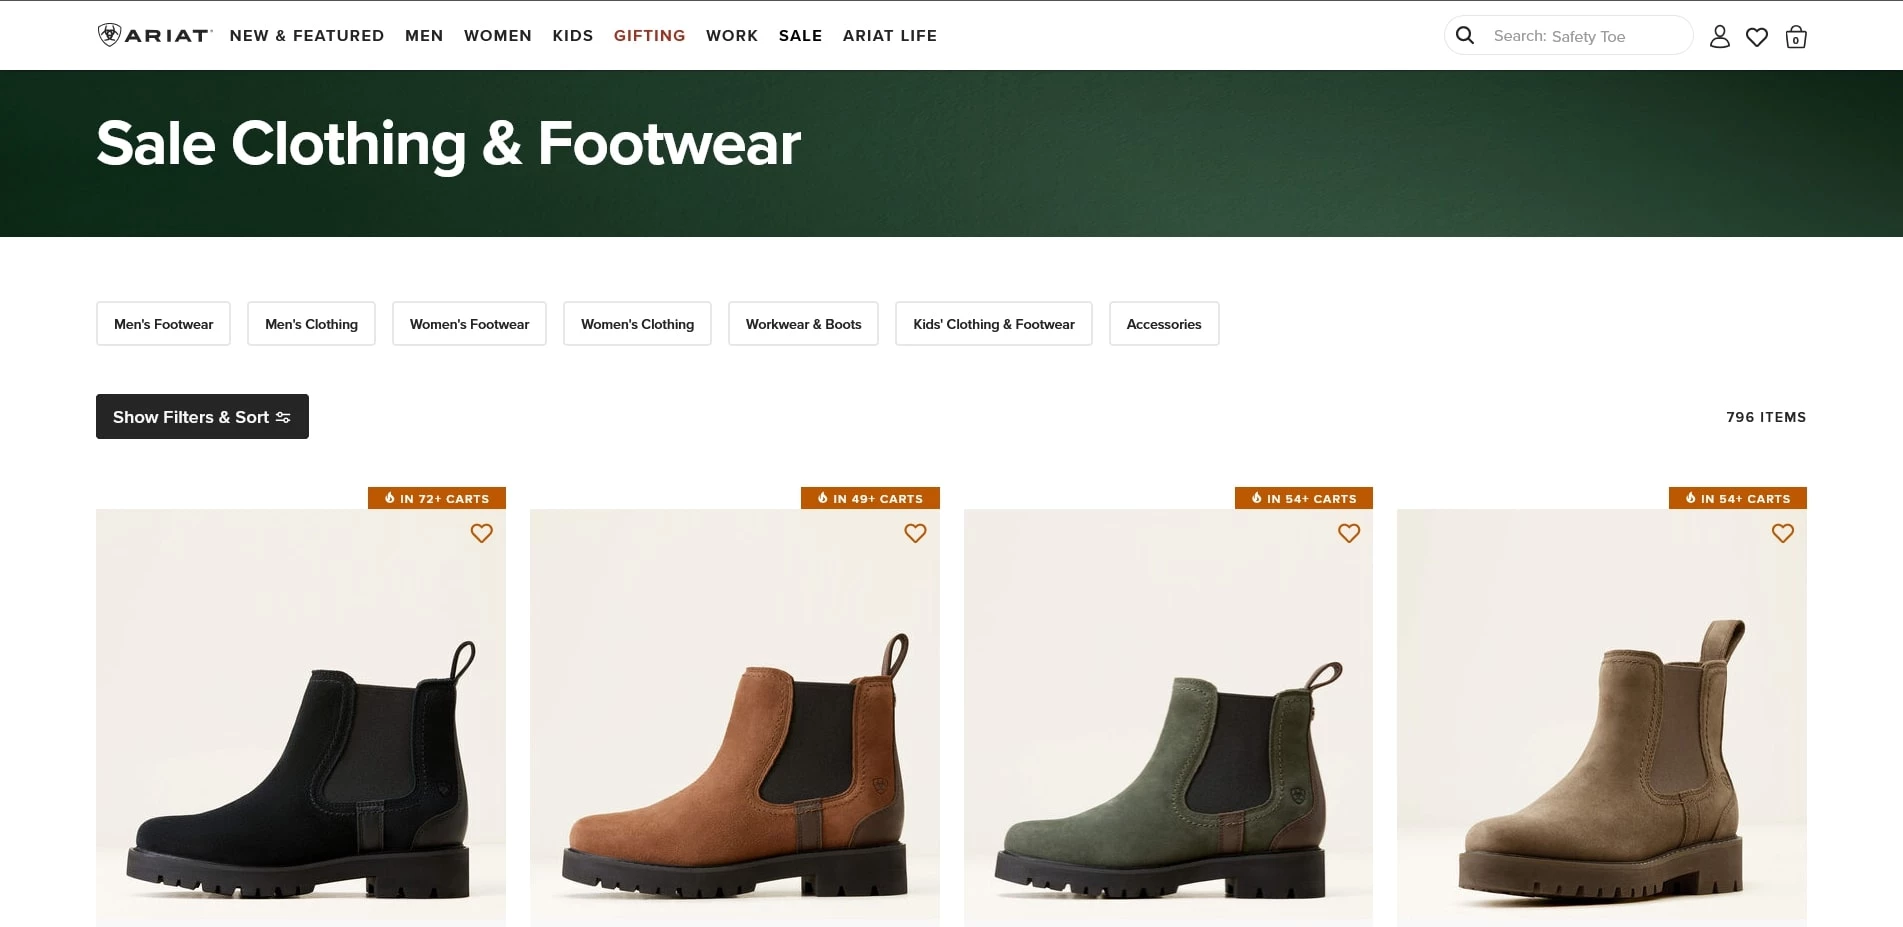The height and width of the screenshot is (927, 1903).
Task: Click the Workwear & Boots button
Action: pyautogui.click(x=803, y=323)
